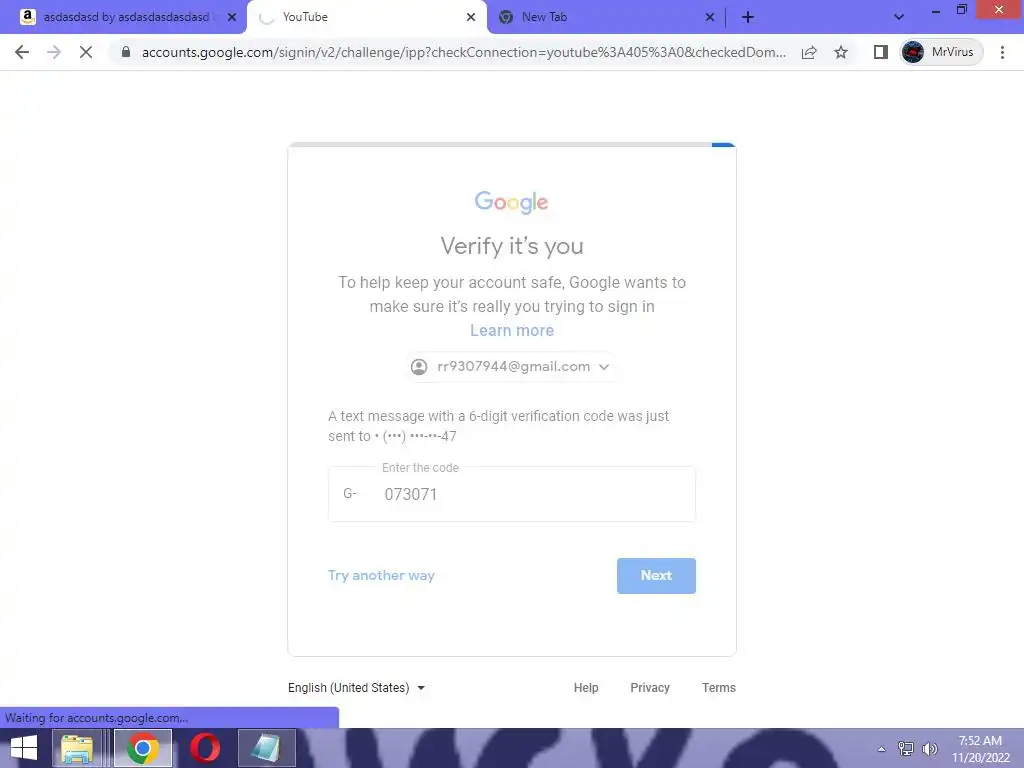The height and width of the screenshot is (768, 1024).
Task: Stop loading the page with X icon
Action: [x=86, y=52]
